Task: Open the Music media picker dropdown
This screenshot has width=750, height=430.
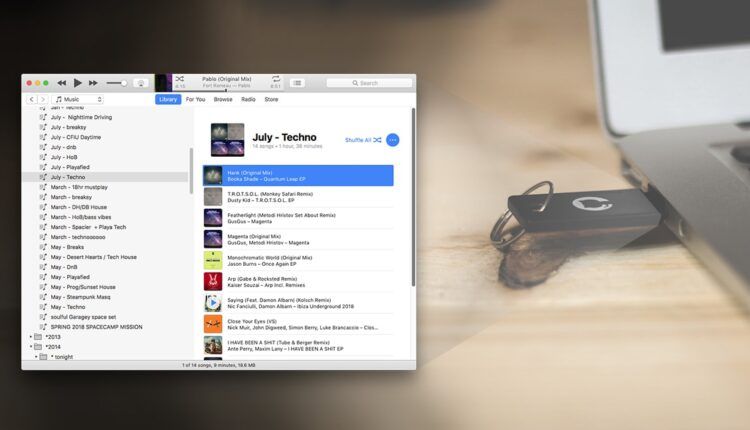Action: point(77,99)
